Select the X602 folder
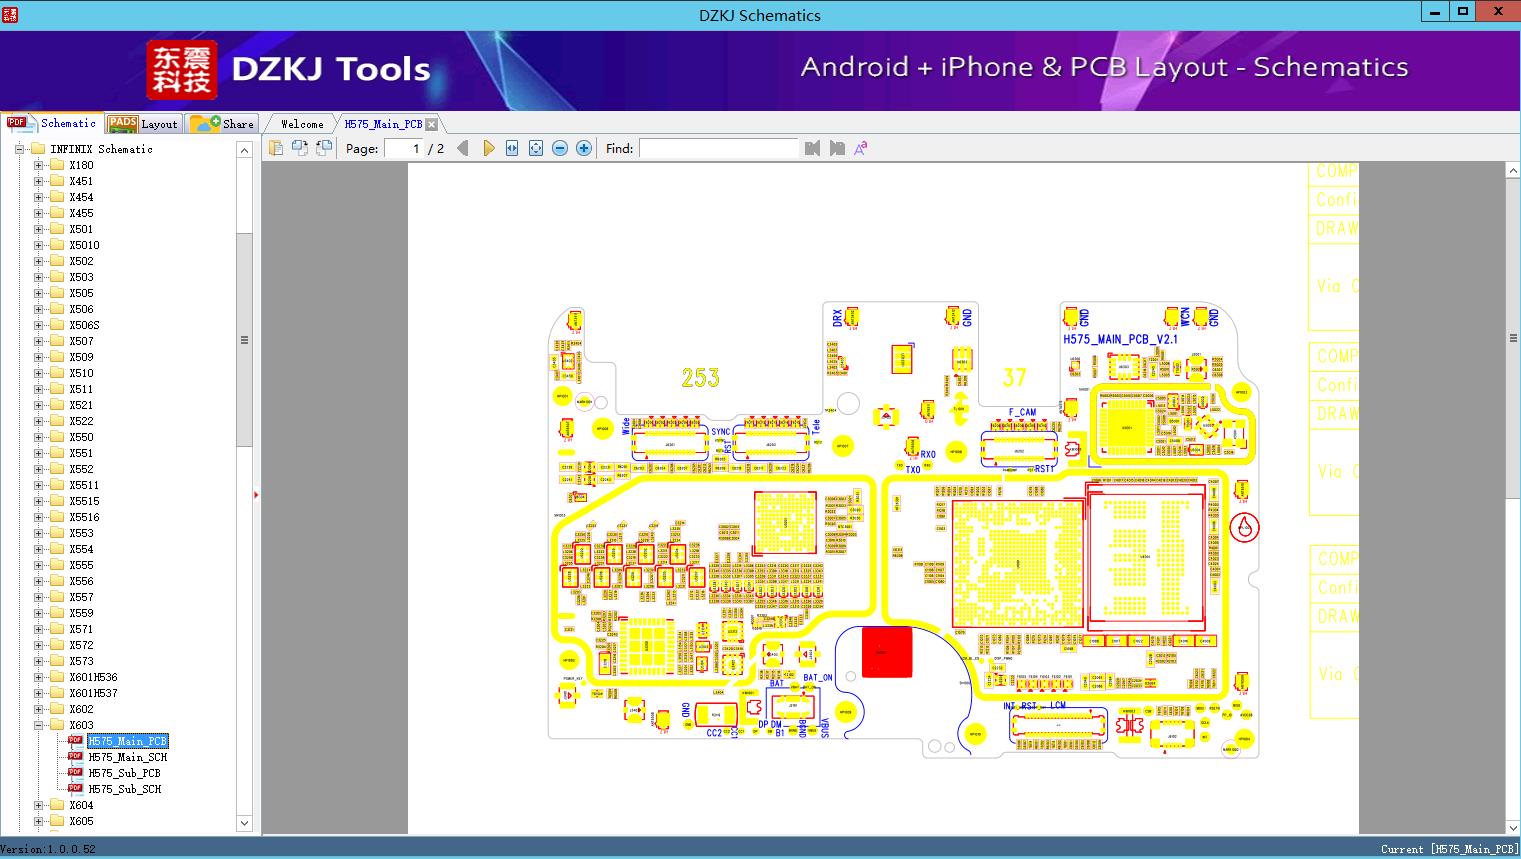Viewport: 1521px width, 859px height. click(x=81, y=709)
